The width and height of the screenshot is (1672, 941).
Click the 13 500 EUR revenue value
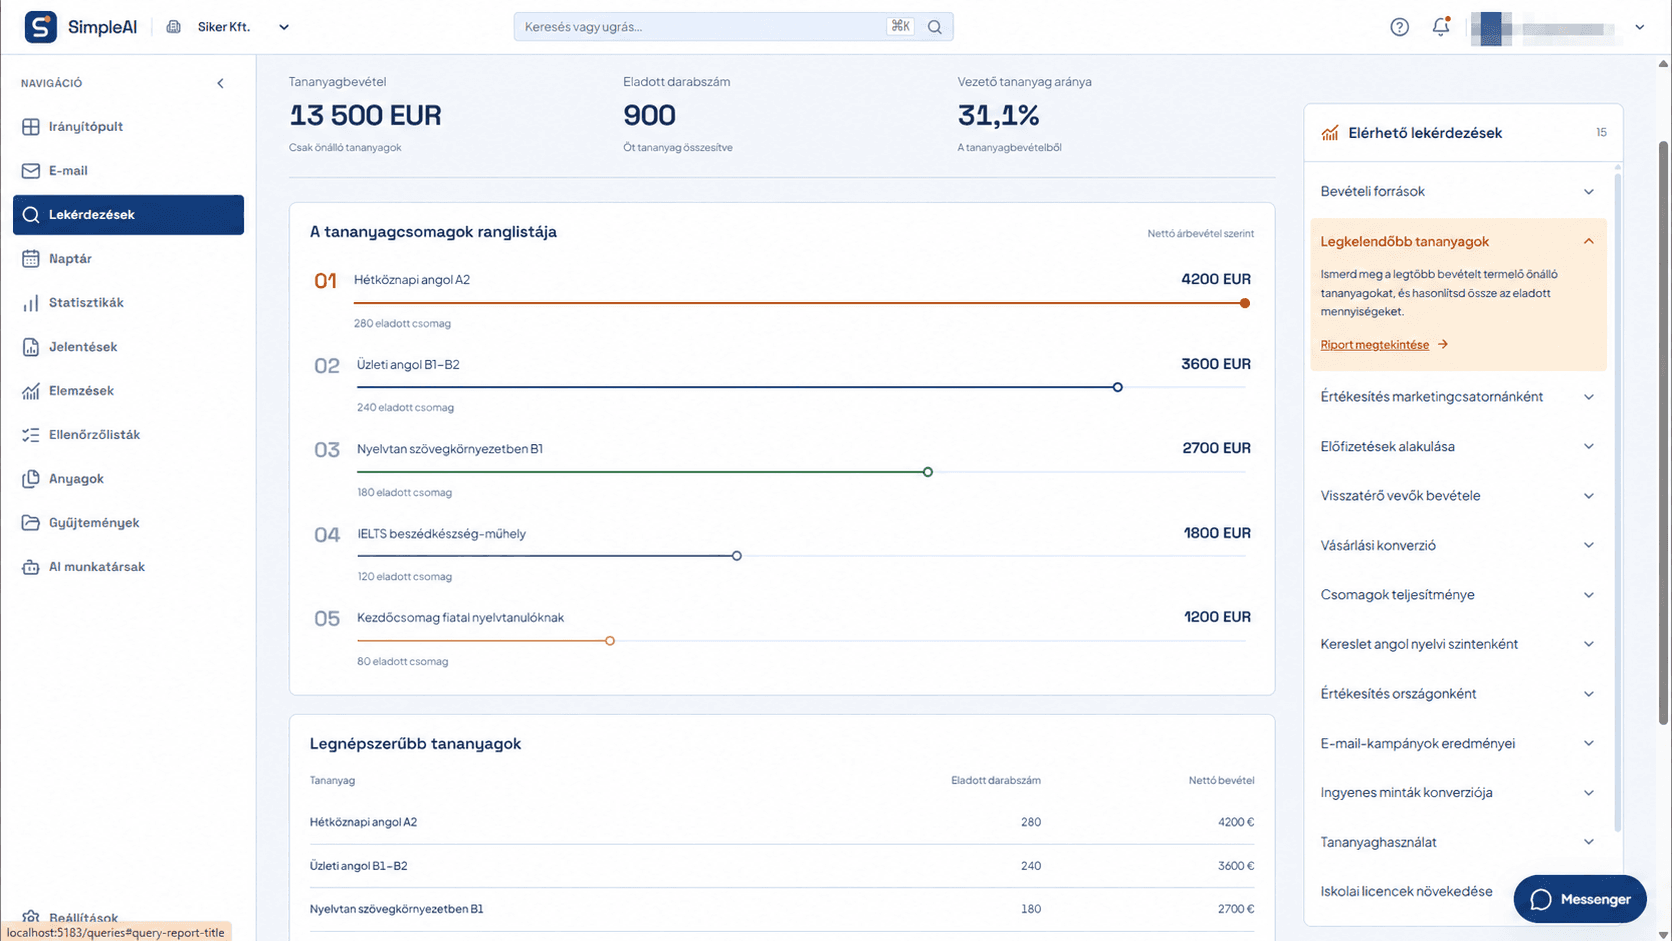point(365,116)
